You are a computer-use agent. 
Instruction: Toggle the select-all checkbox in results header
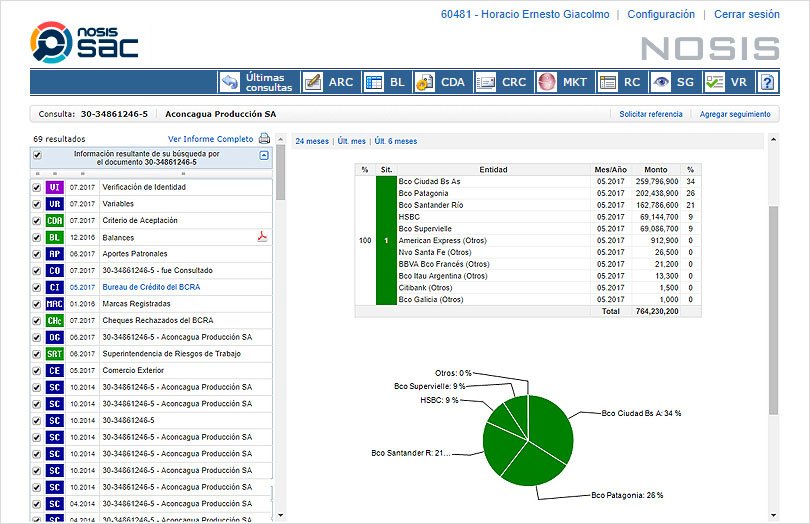pyautogui.click(x=37, y=155)
